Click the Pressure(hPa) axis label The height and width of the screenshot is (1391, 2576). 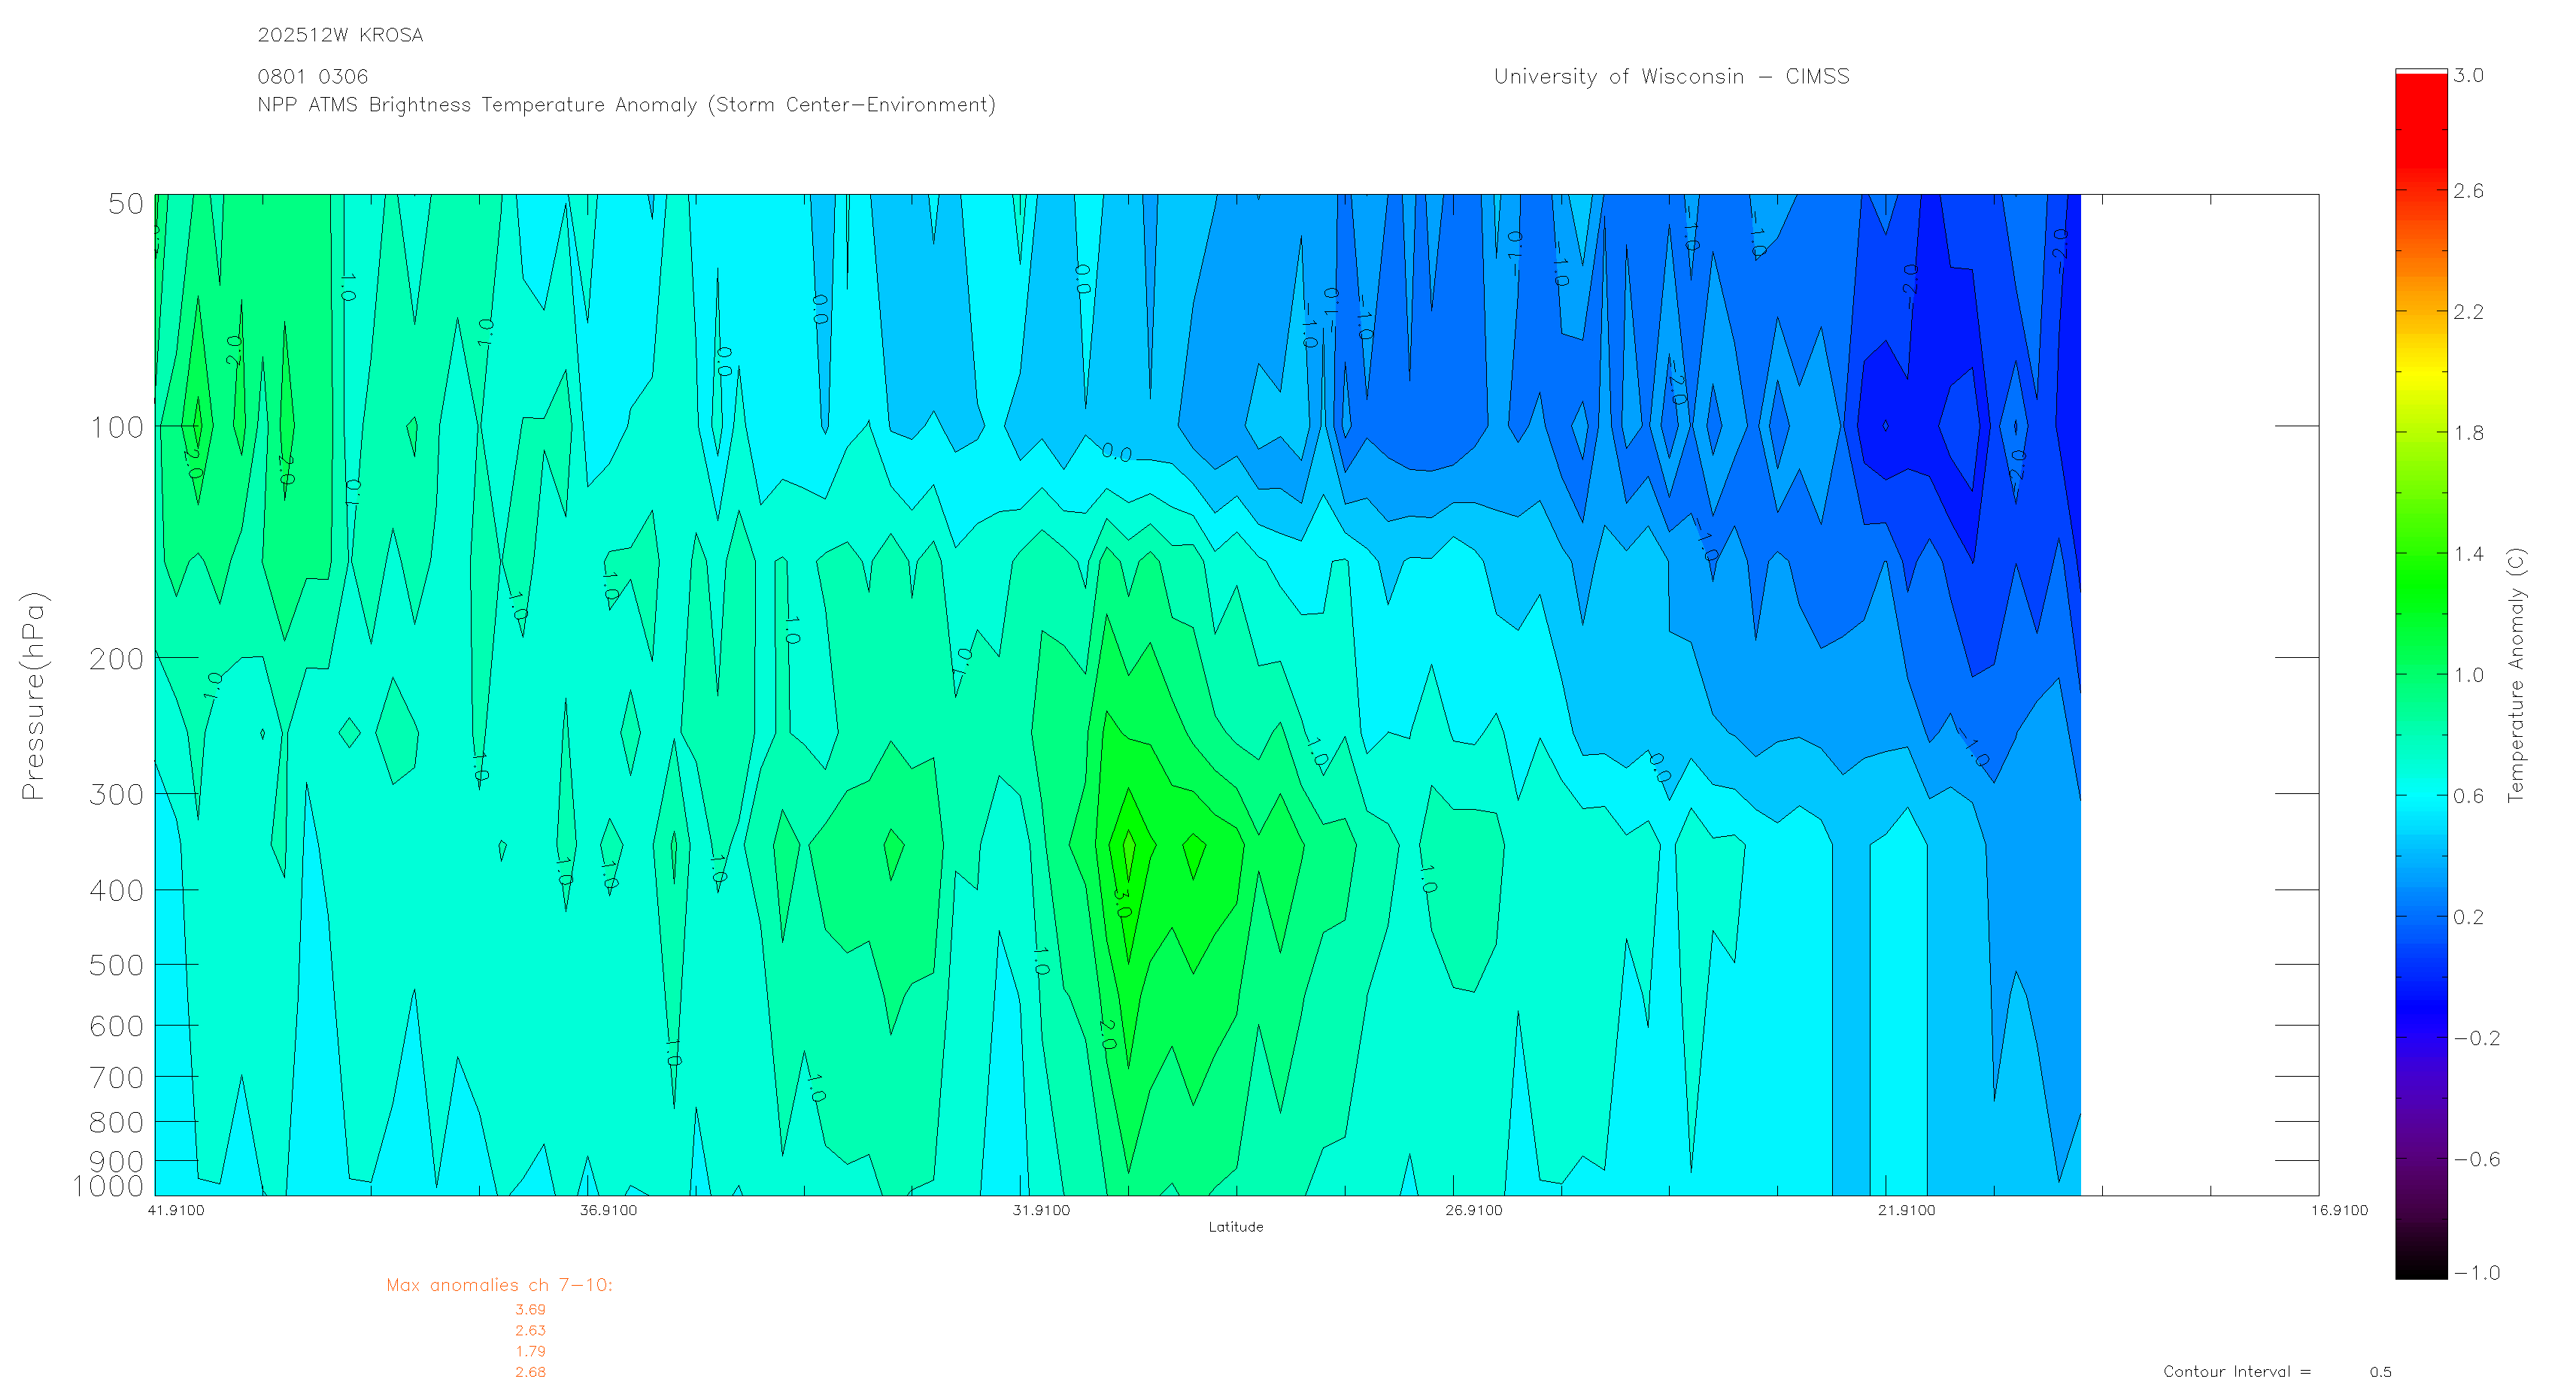tap(33, 695)
